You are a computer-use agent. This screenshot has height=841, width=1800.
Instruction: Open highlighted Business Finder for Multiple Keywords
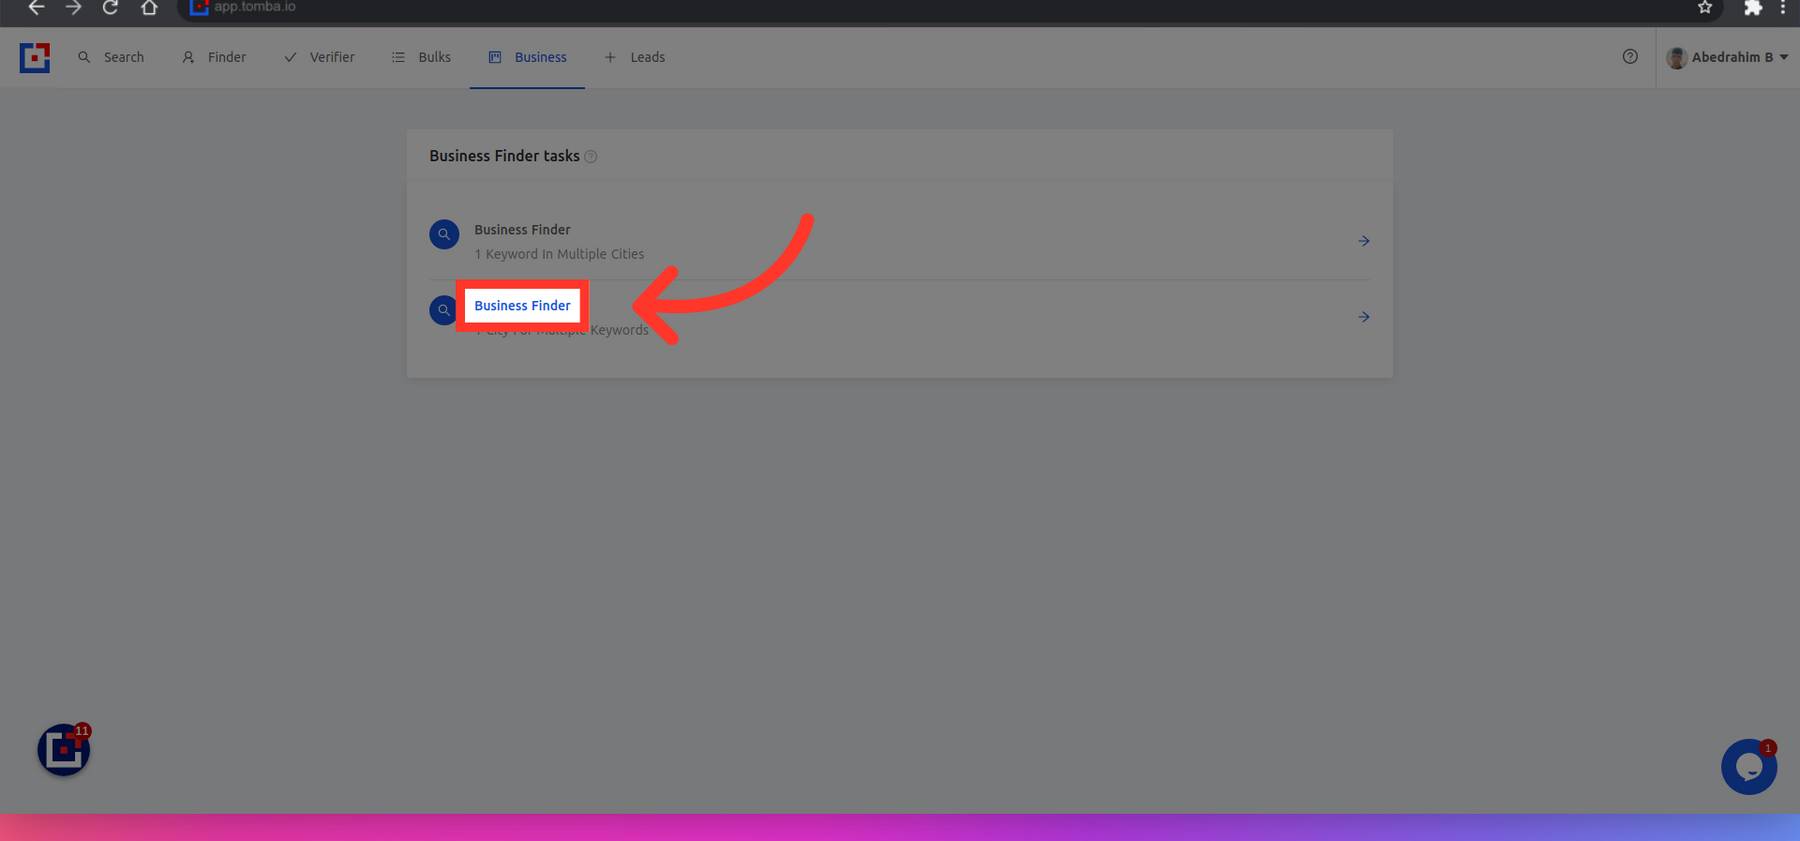coord(522,306)
